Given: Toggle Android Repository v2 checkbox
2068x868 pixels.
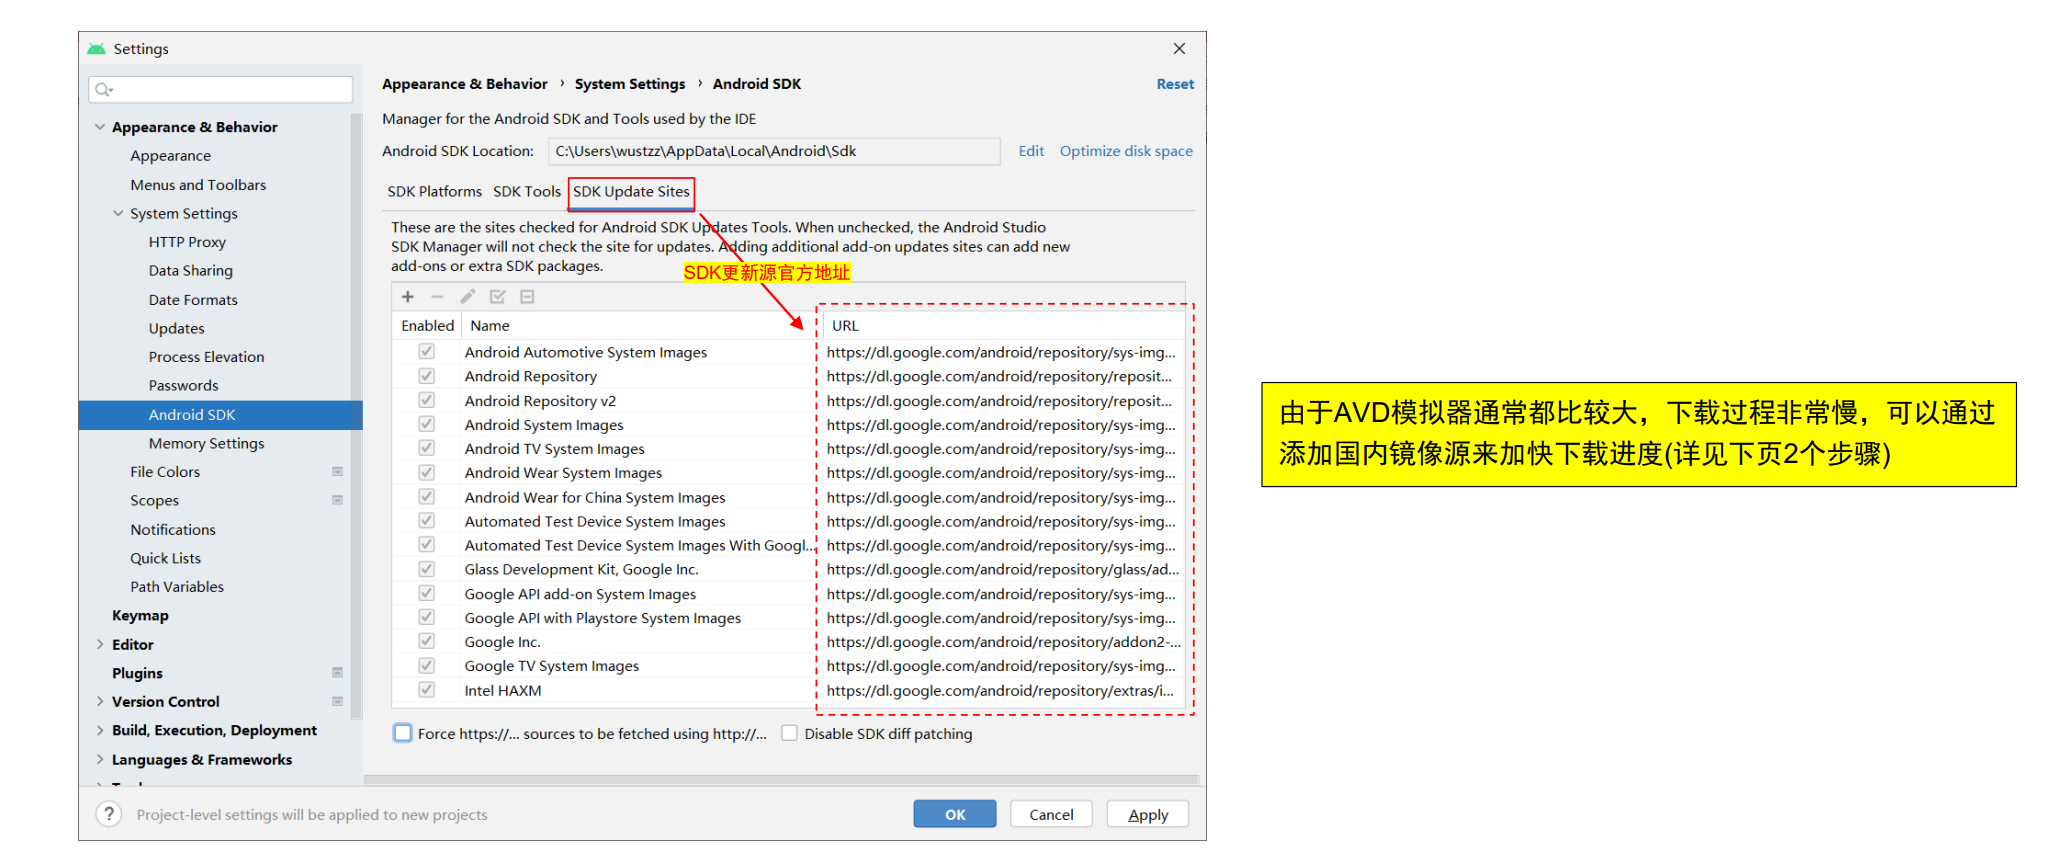Looking at the screenshot, I should point(427,400).
